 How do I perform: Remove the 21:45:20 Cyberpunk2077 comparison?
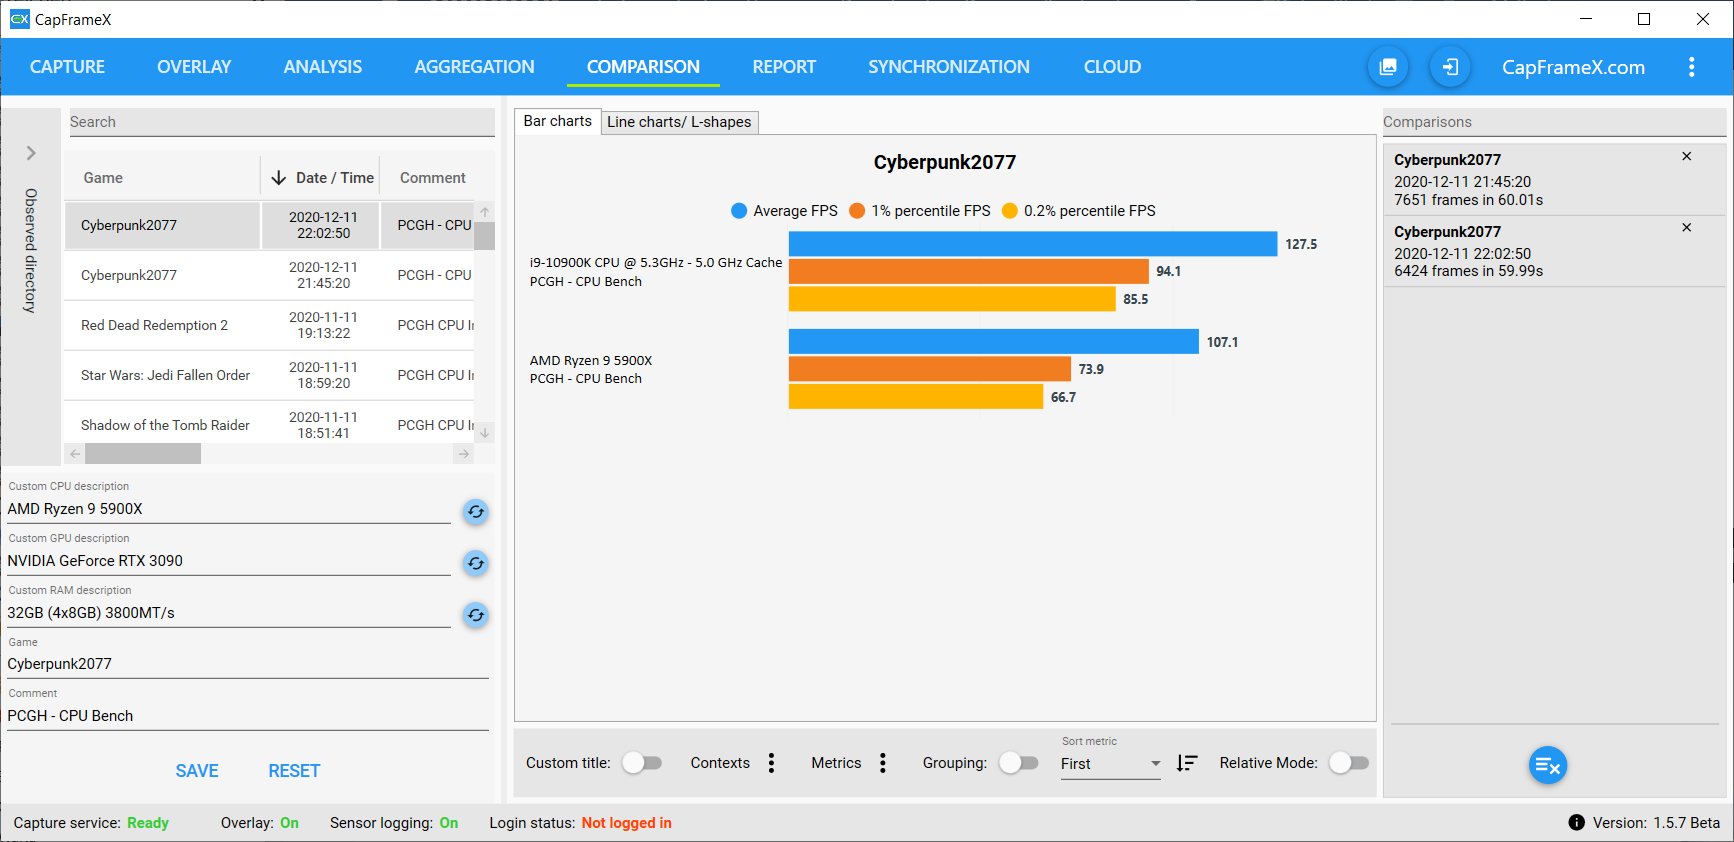1687,157
